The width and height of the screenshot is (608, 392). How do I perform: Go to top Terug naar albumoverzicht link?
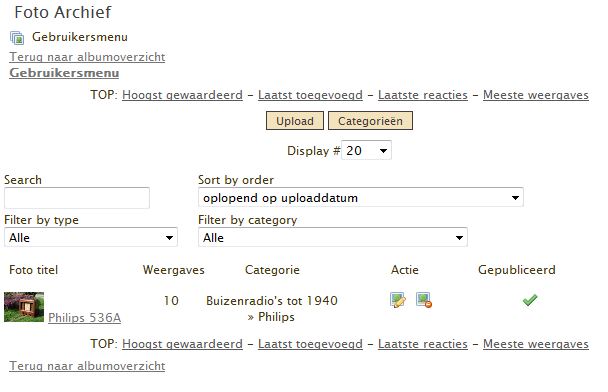(x=87, y=57)
